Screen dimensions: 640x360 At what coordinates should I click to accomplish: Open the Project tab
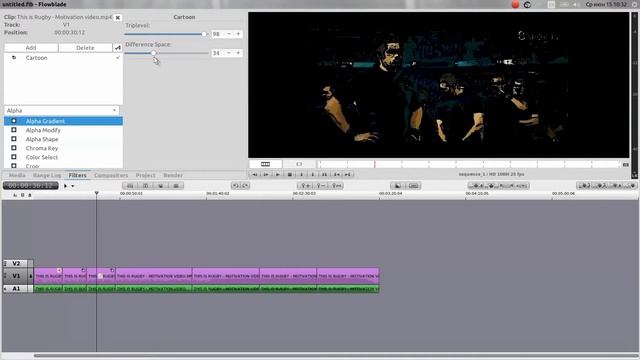point(145,175)
